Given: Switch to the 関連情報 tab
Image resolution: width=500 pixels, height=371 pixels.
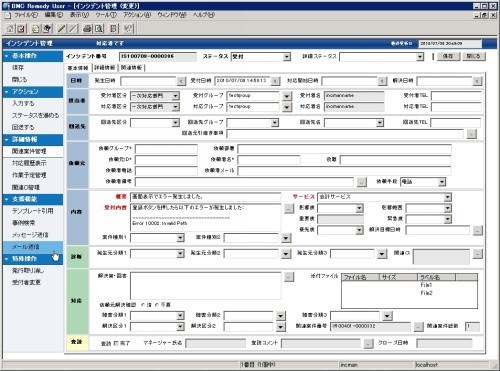Looking at the screenshot, I should click(131, 68).
